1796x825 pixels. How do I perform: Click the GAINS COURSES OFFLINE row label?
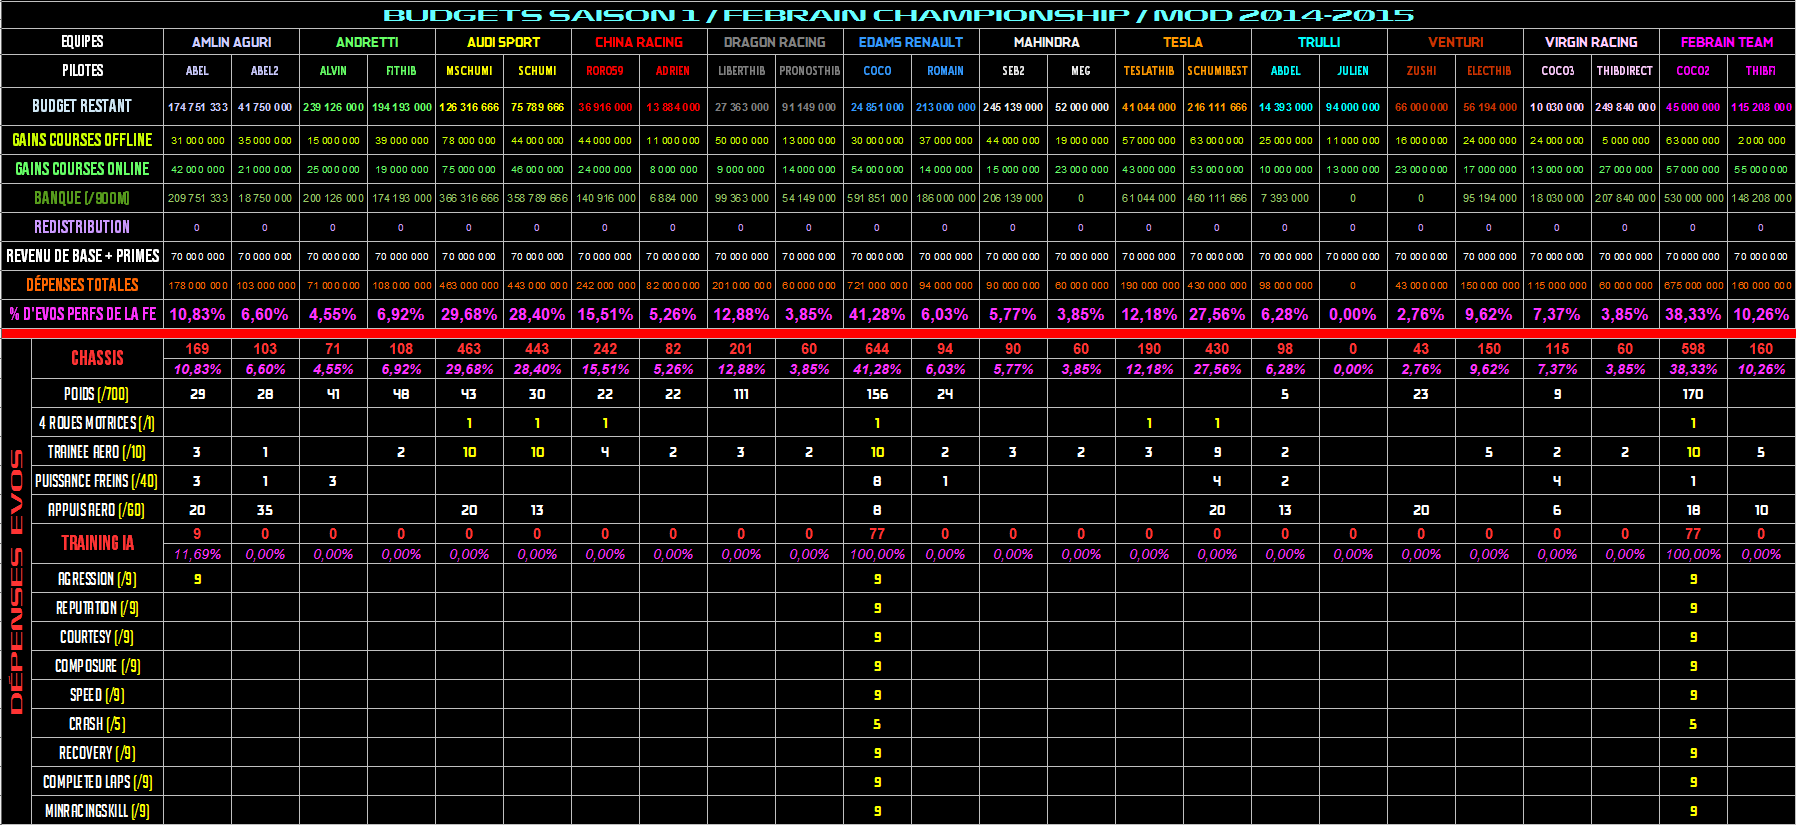pyautogui.click(x=82, y=140)
